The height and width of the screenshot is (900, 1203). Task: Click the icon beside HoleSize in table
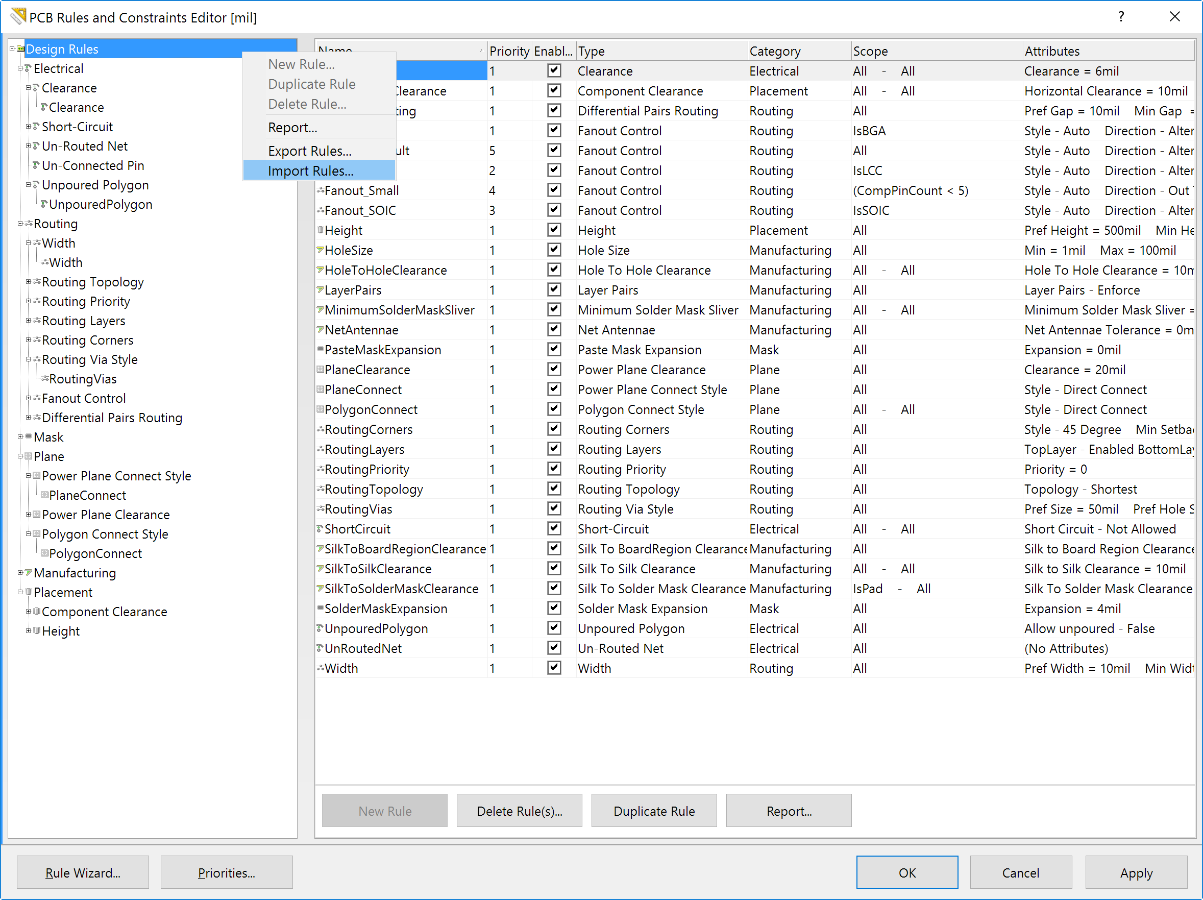tap(320, 251)
